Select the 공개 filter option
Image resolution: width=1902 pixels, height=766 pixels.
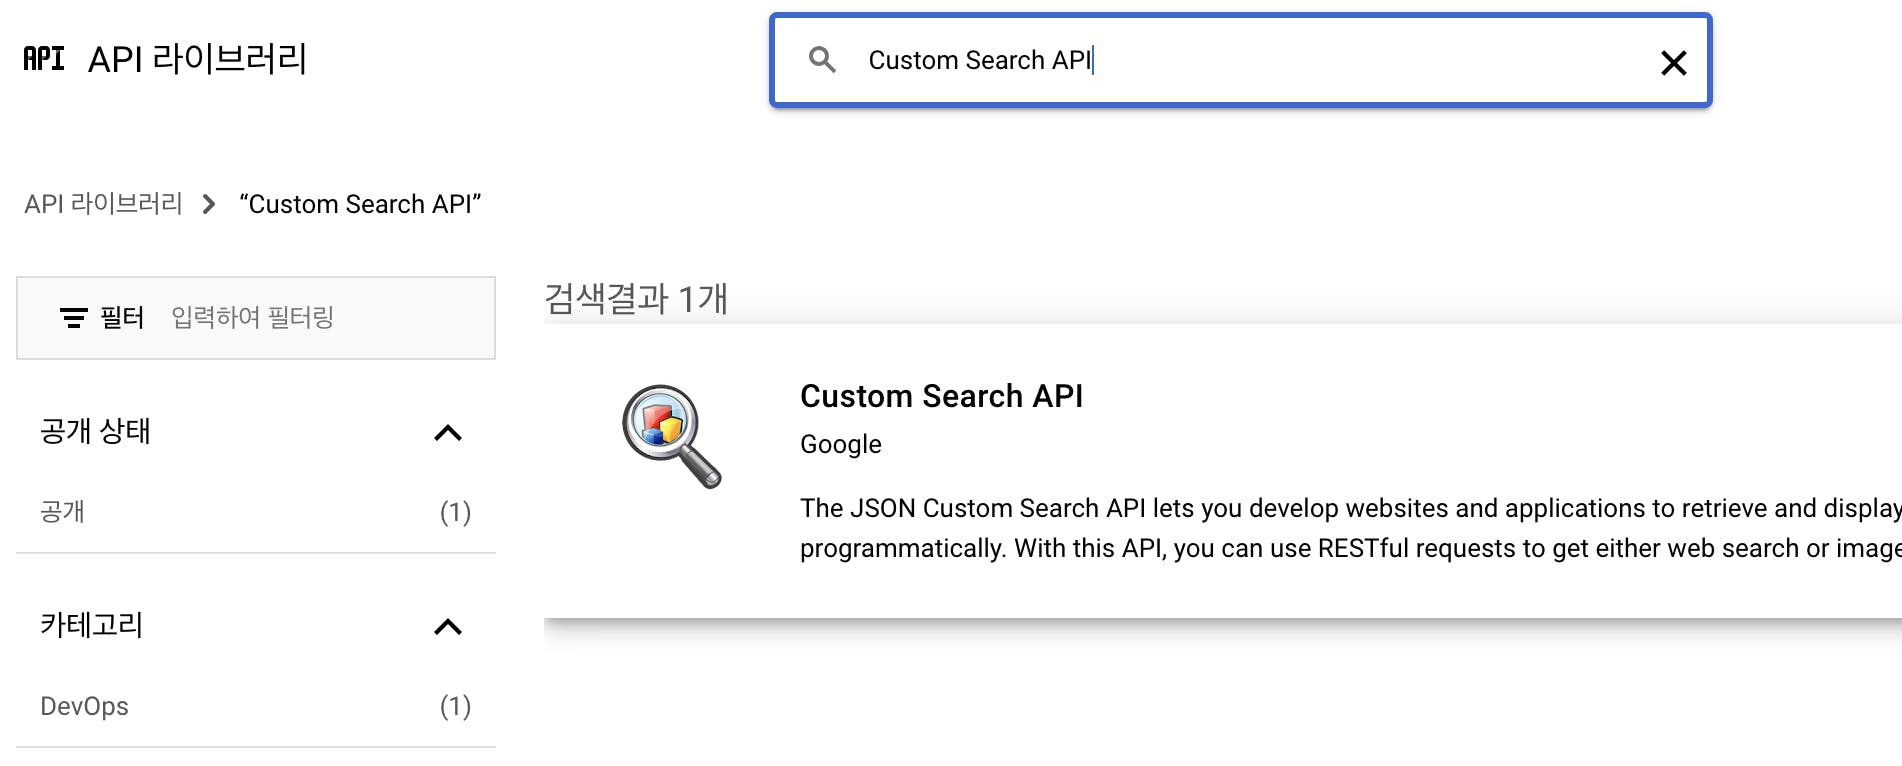point(62,512)
